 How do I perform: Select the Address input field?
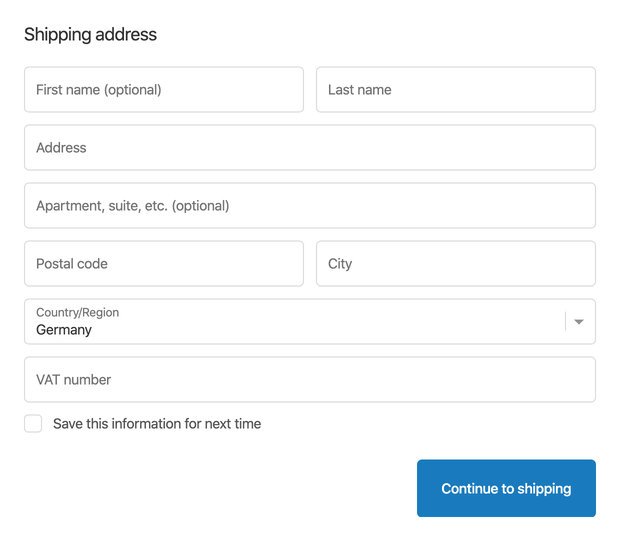click(x=310, y=147)
